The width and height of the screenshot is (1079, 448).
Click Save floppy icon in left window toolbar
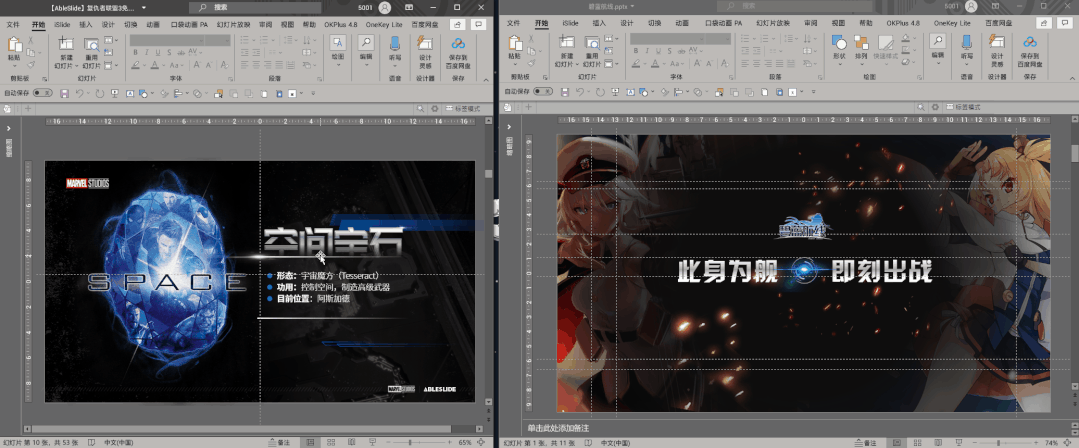65,92
